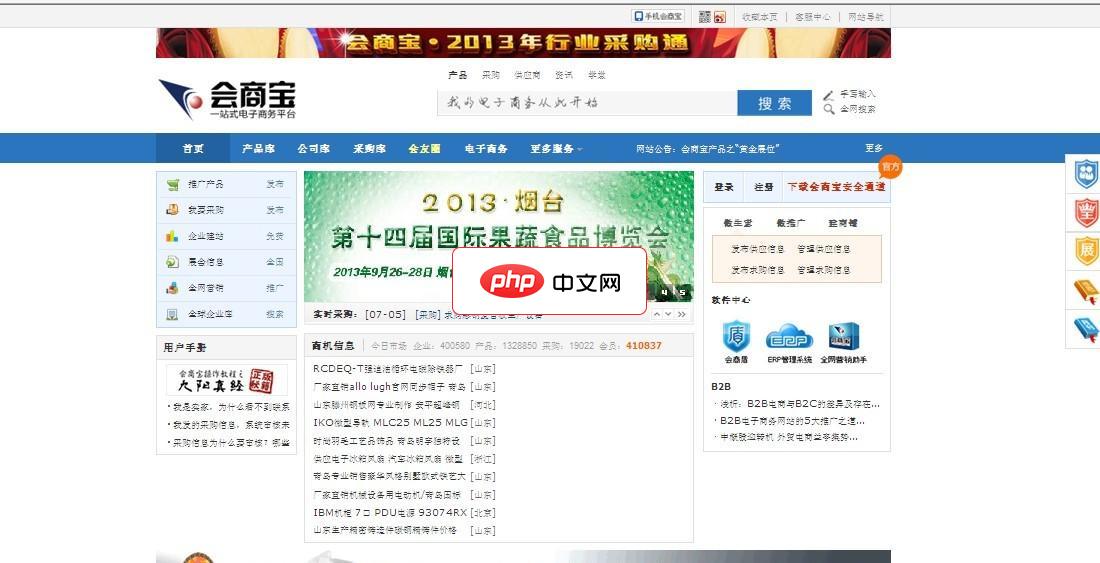1100x563 pixels.
Task: Open the 全网营销助手 software box icon
Action: coord(843,337)
